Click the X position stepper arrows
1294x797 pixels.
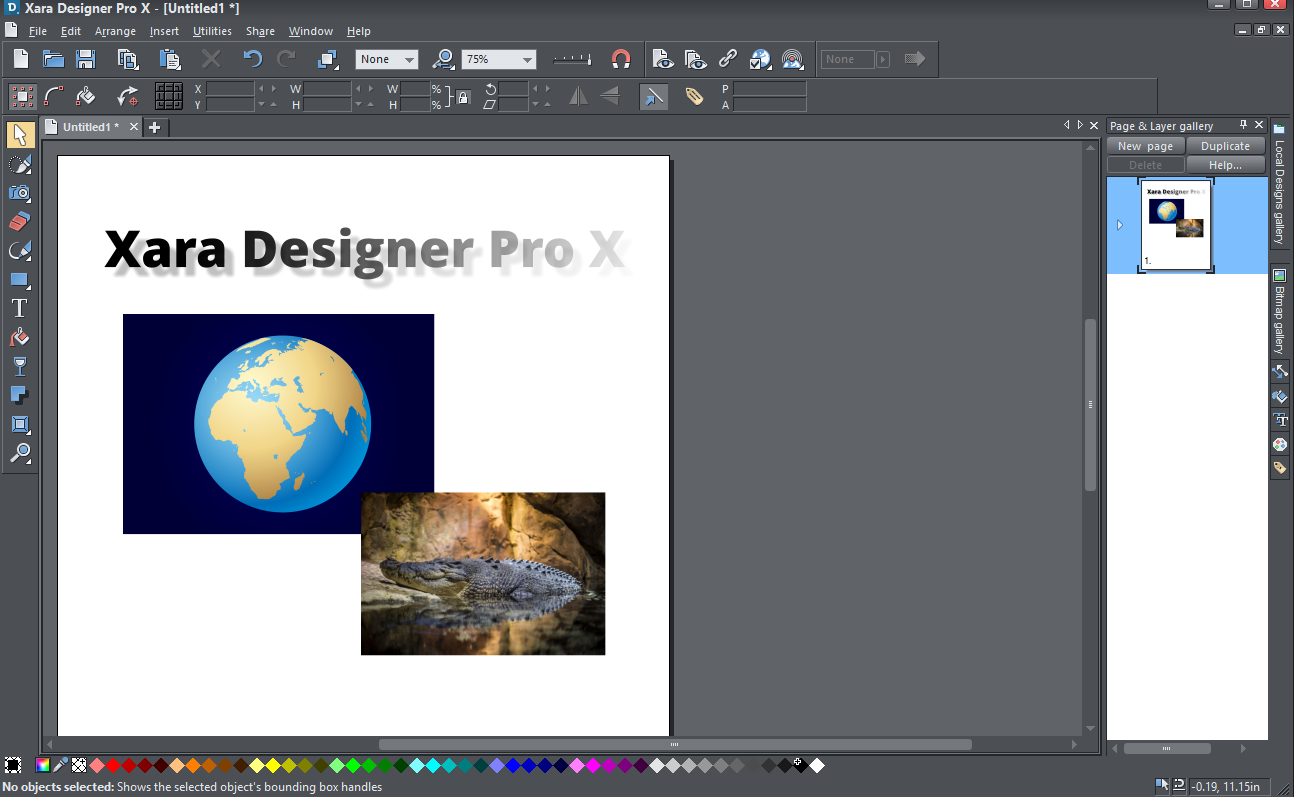tap(268, 89)
